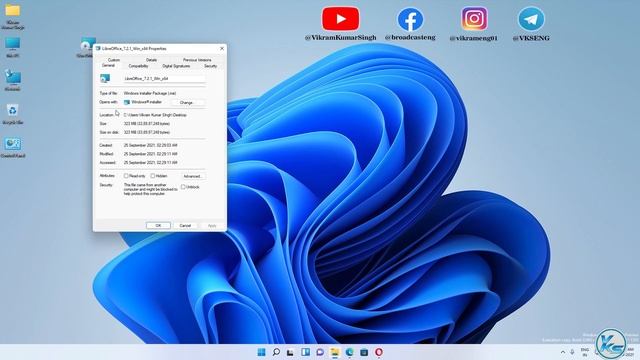Open File Explorer from the taskbar
Viewport: 640px width, 360px height.
[x=335, y=352]
